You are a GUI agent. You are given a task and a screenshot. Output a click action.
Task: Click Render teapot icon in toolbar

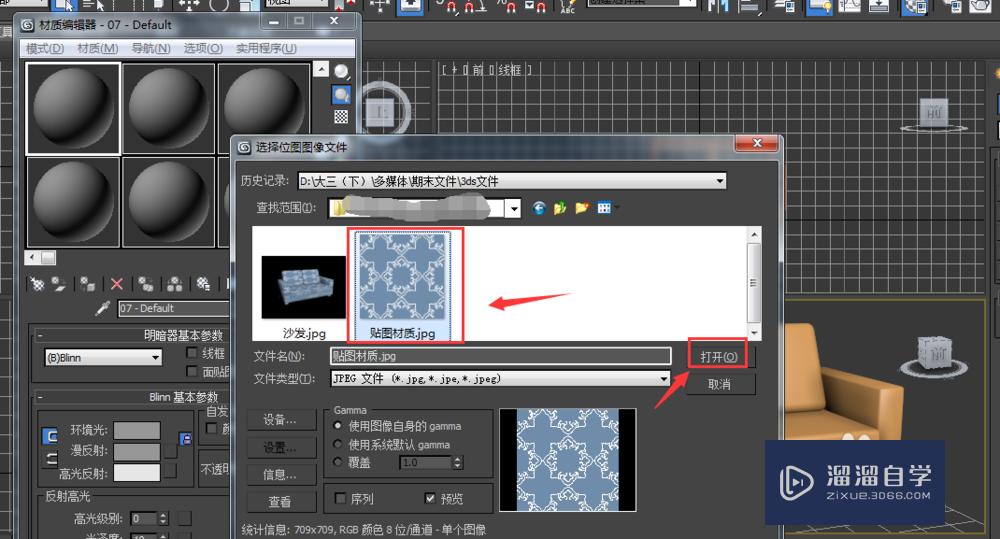pyautogui.click(x=982, y=6)
